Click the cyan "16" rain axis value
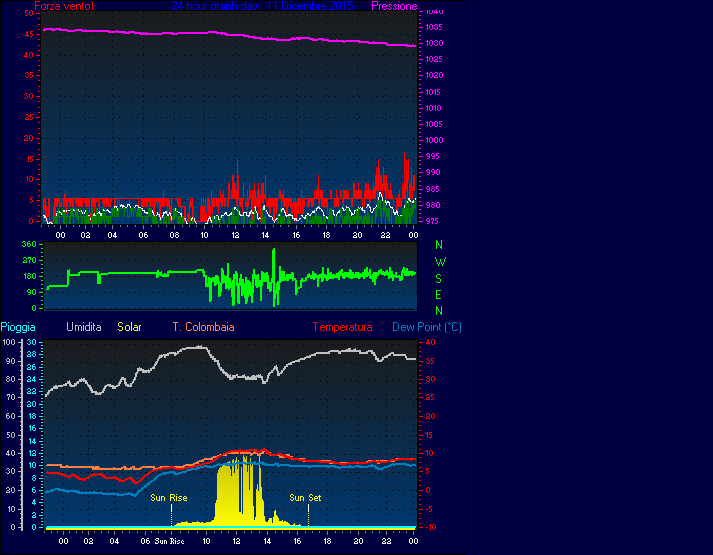Image resolution: width=713 pixels, height=555 pixels. tap(32, 428)
